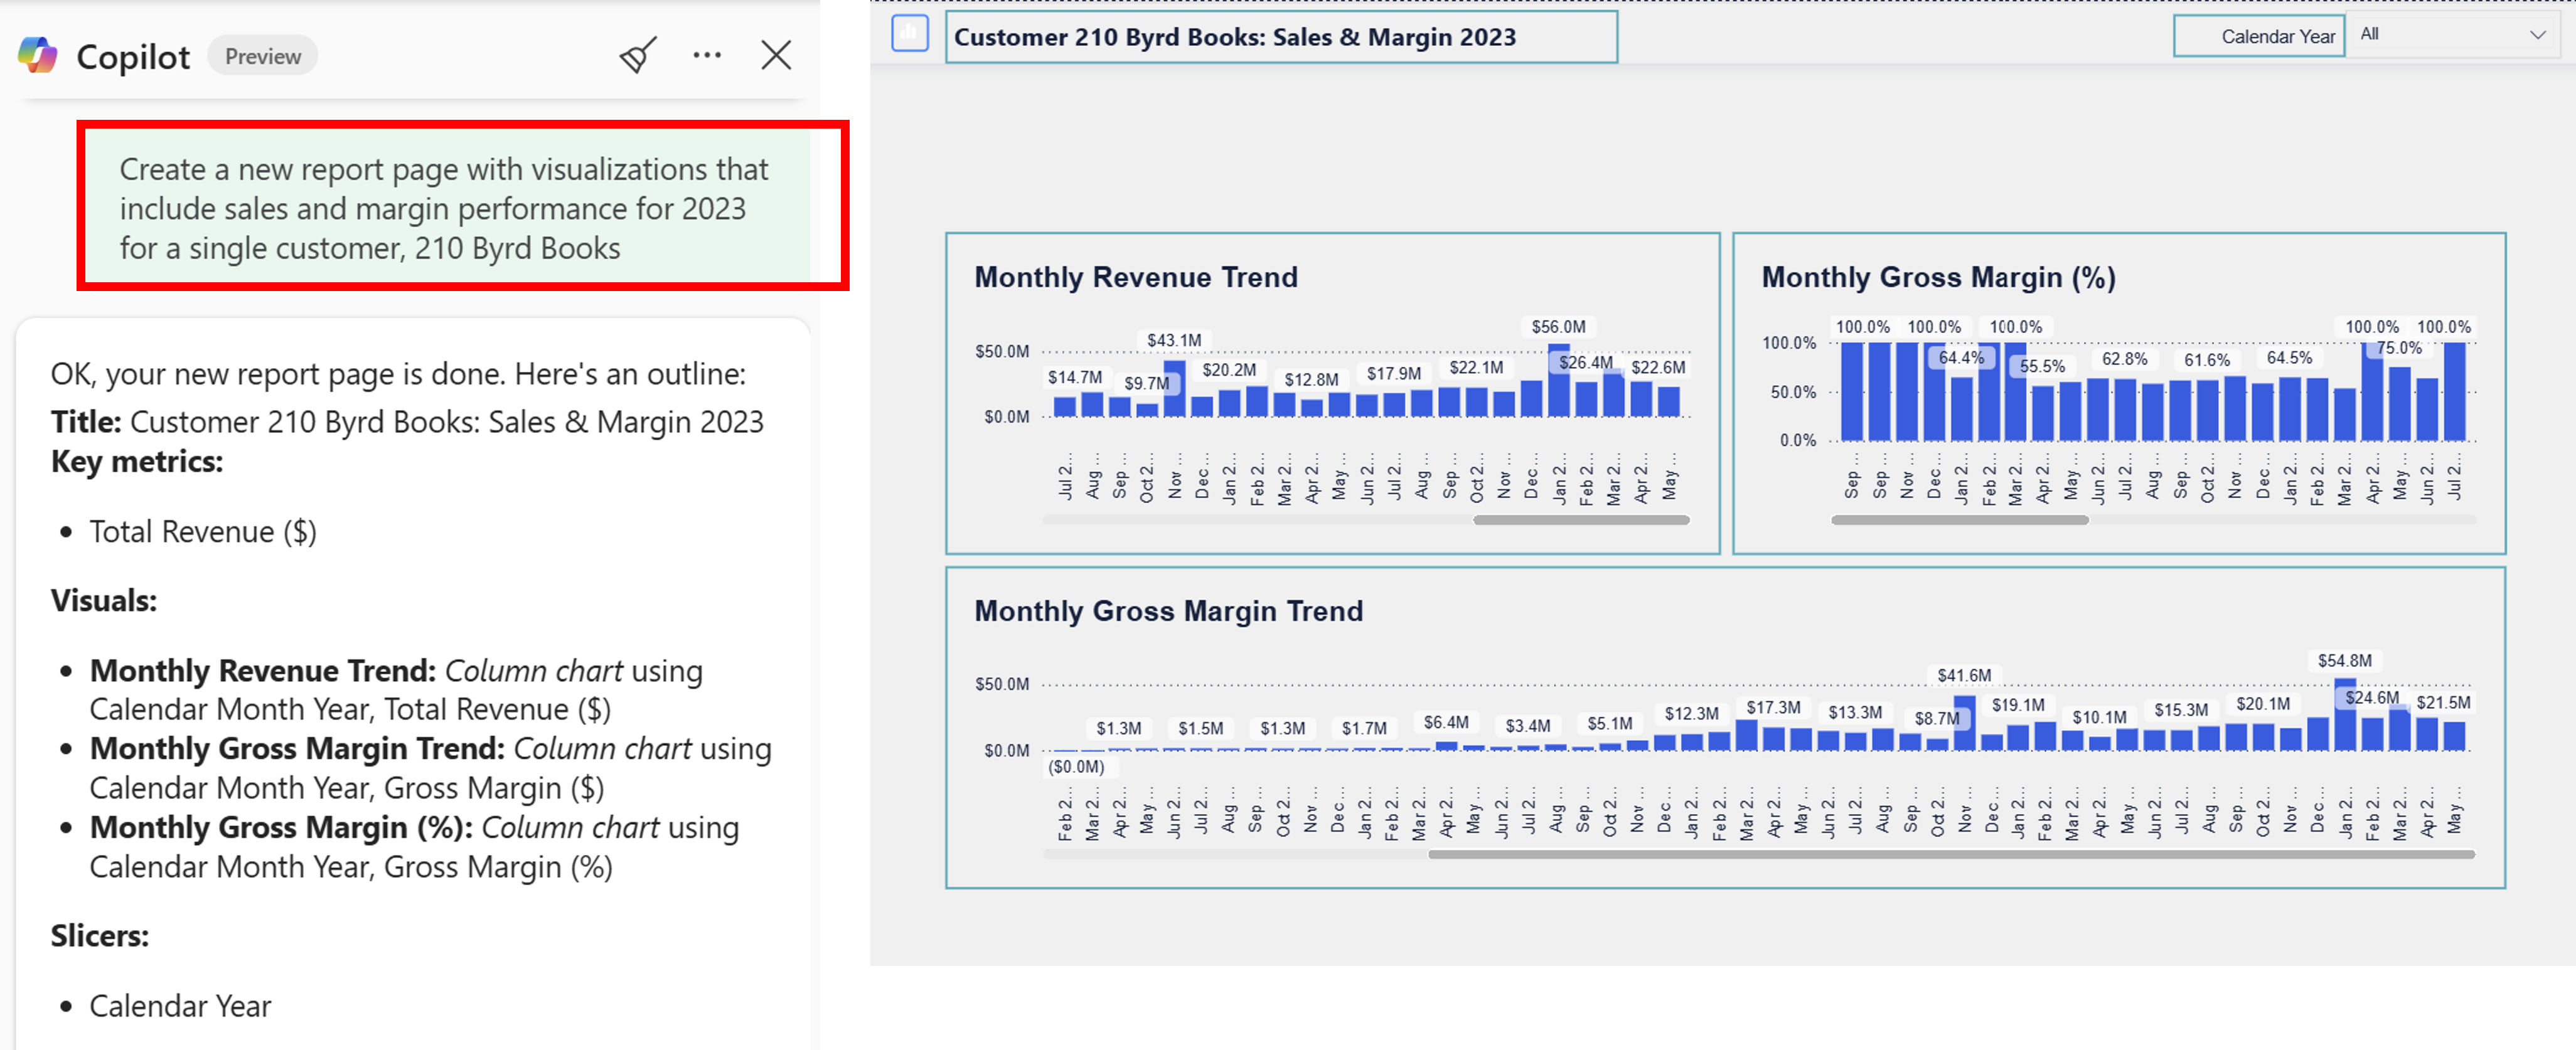Open the Copilot more options ellipsis
Viewport: 2576px width, 1050px height.
[x=707, y=55]
